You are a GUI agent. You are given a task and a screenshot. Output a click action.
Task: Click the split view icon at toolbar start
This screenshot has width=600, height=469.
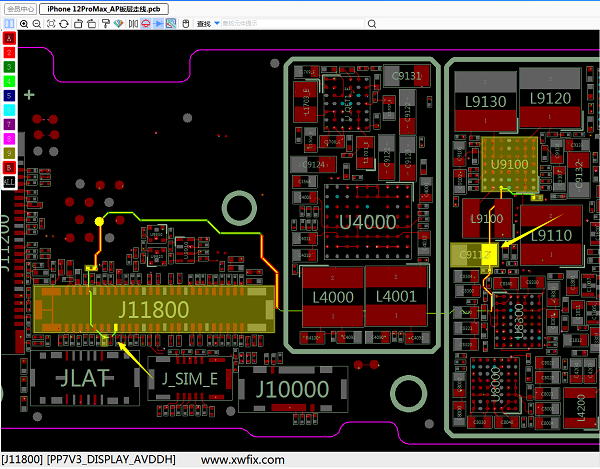(x=8, y=22)
